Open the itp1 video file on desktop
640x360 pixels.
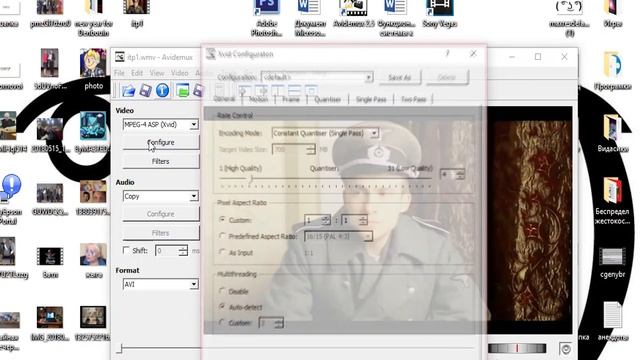[137, 14]
